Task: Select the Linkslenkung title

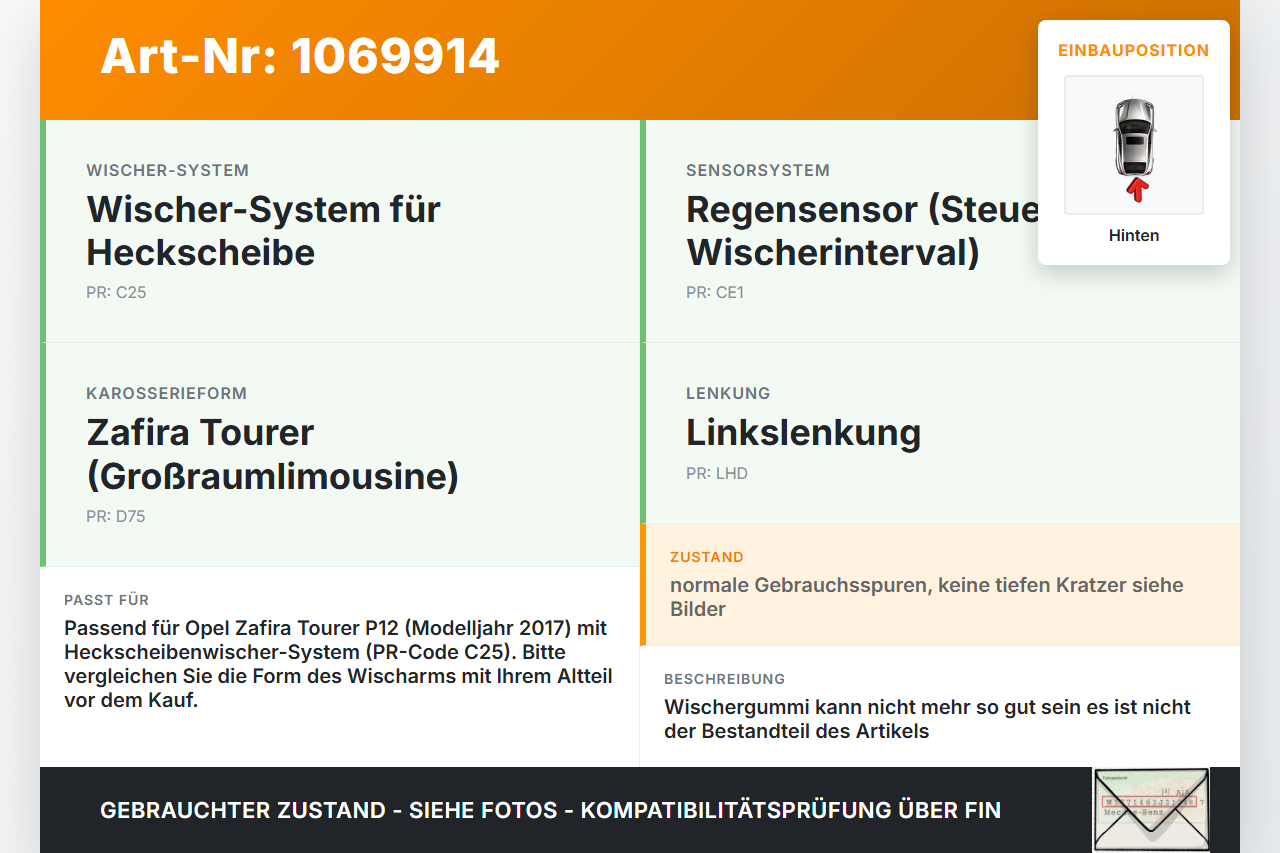Action: point(803,433)
